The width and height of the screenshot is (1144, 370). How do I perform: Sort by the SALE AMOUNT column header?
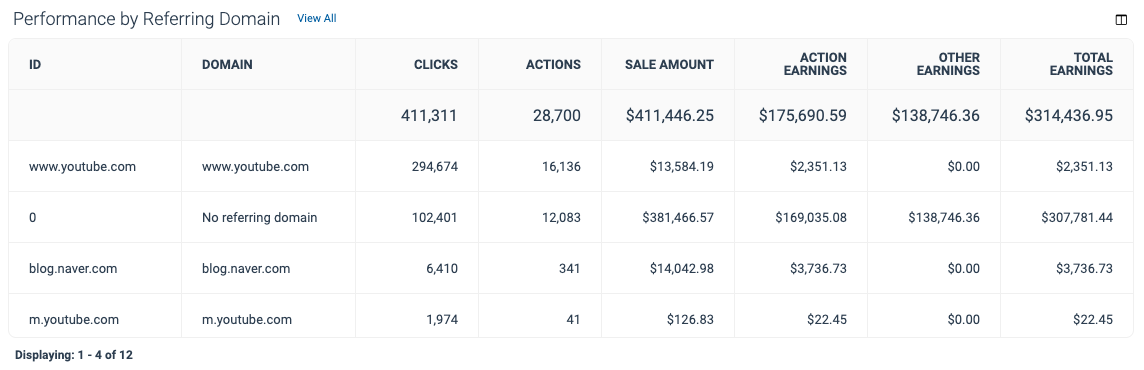(x=669, y=64)
